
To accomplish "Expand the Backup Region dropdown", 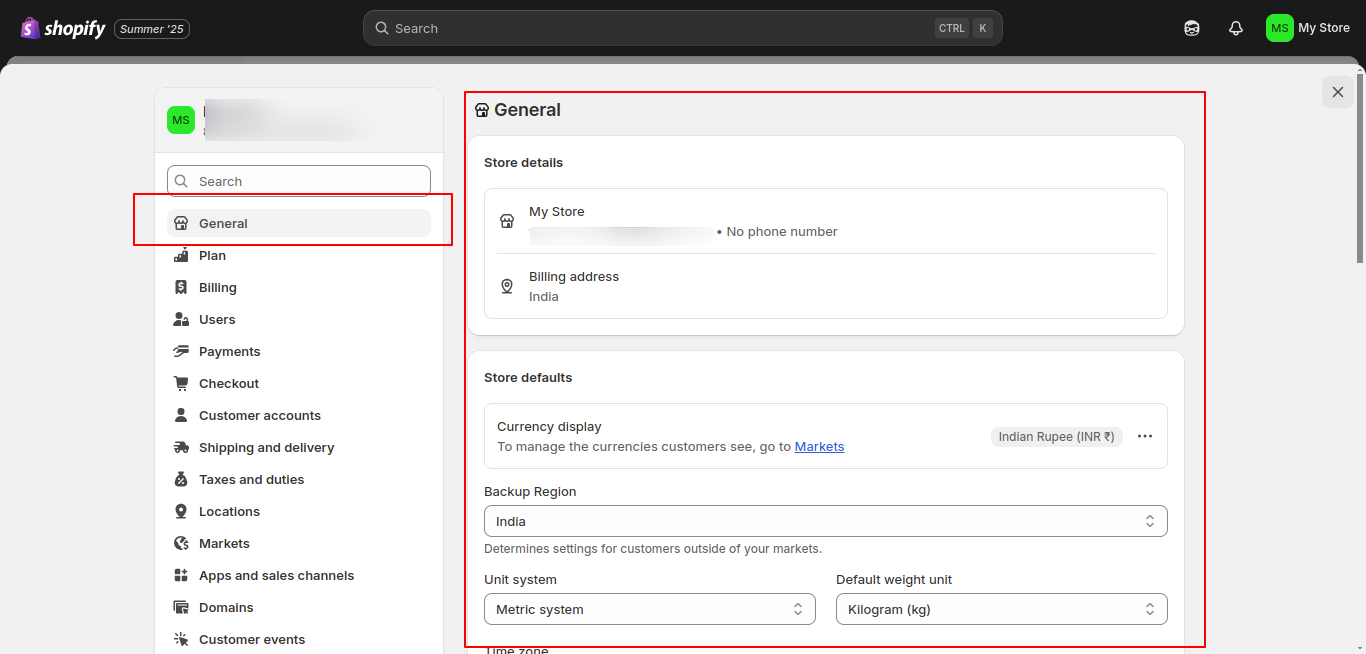I will click(825, 521).
